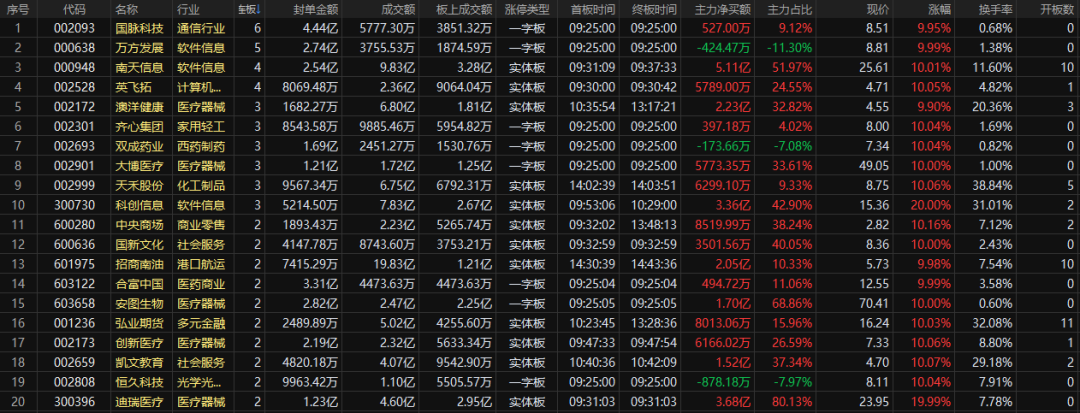The image size is (1080, 413).
Task: Select stock name 英飞拓
Action: tap(134, 87)
